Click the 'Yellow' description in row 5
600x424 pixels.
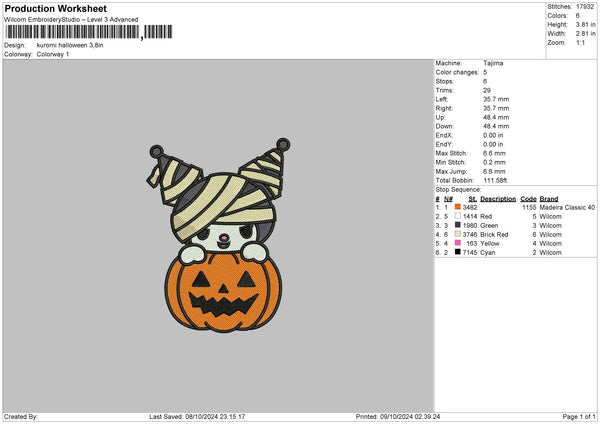[x=490, y=243]
